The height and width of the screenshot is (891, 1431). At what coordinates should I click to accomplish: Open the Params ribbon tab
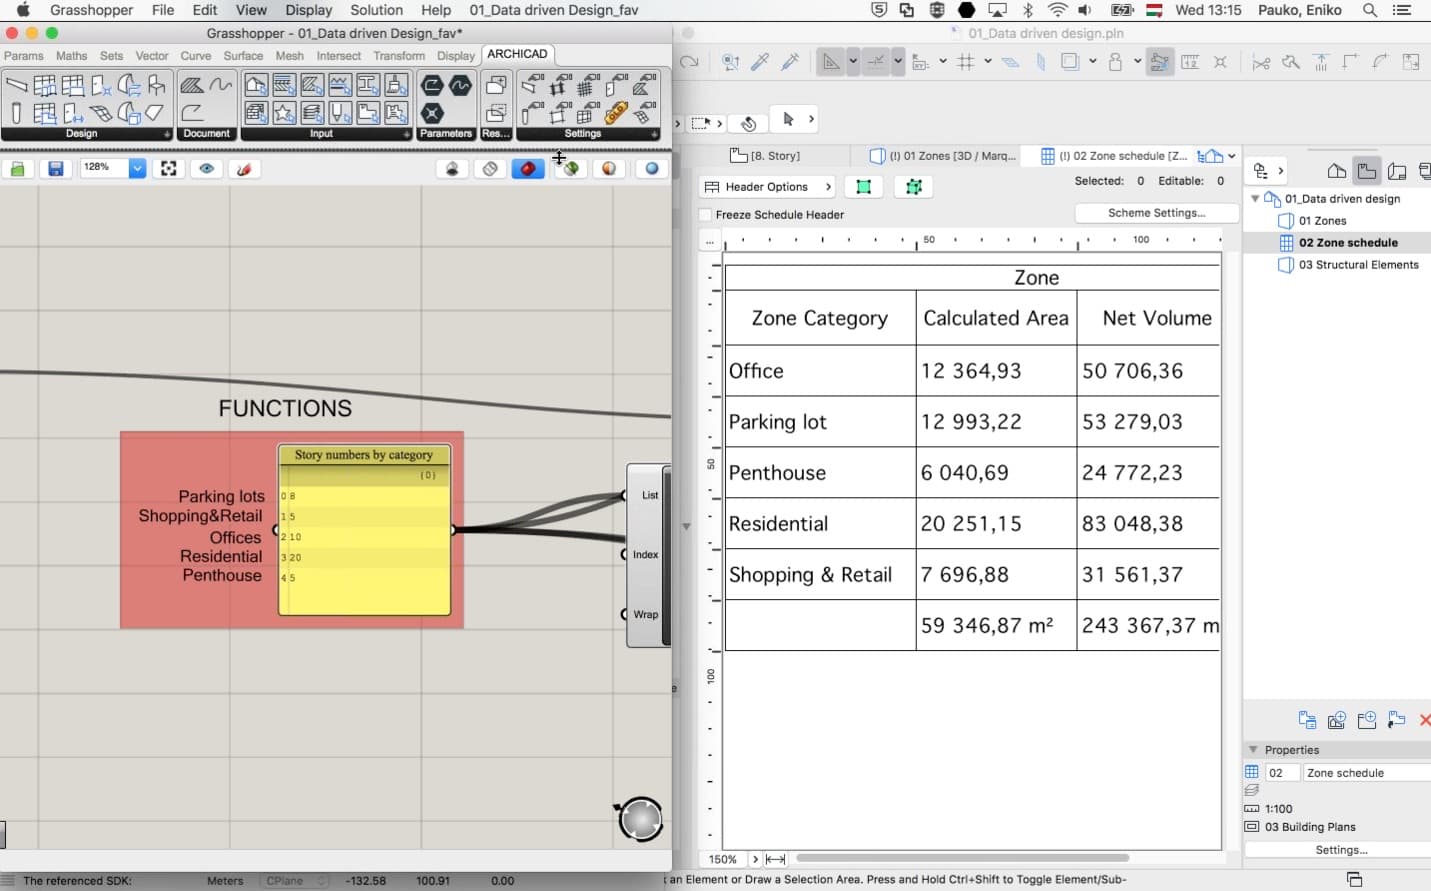click(x=24, y=56)
